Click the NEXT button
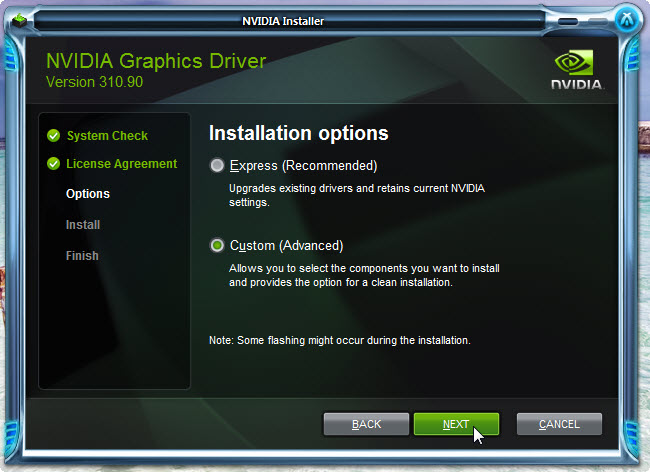The height and width of the screenshot is (472, 650). [x=456, y=424]
